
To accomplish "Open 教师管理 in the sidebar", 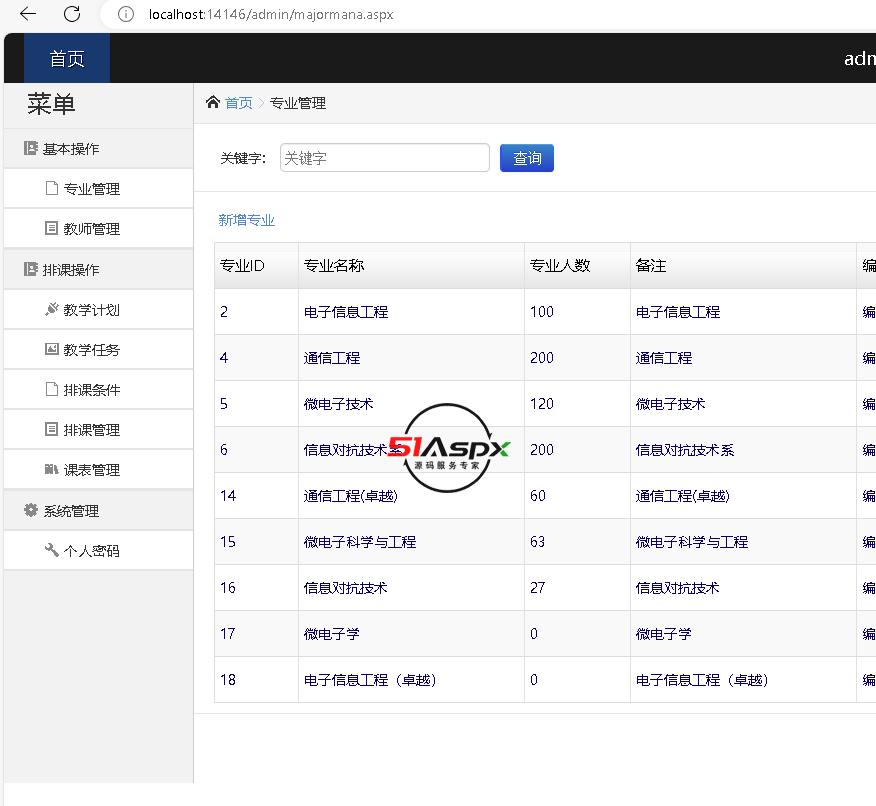I will [91, 229].
